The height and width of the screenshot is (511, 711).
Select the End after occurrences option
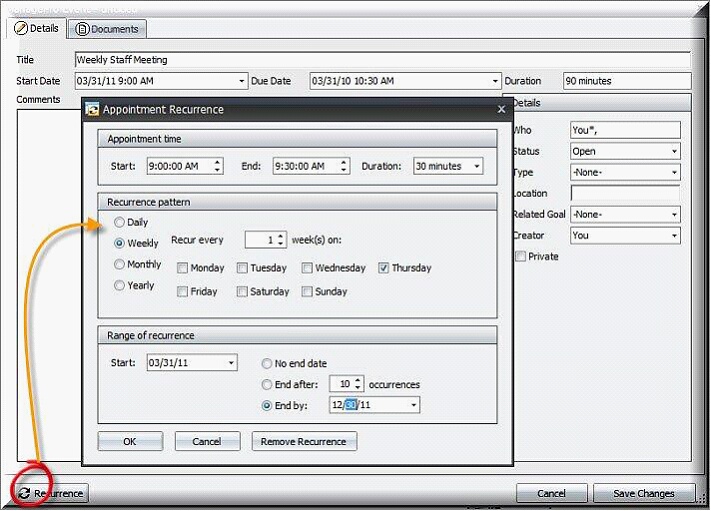tap(267, 384)
